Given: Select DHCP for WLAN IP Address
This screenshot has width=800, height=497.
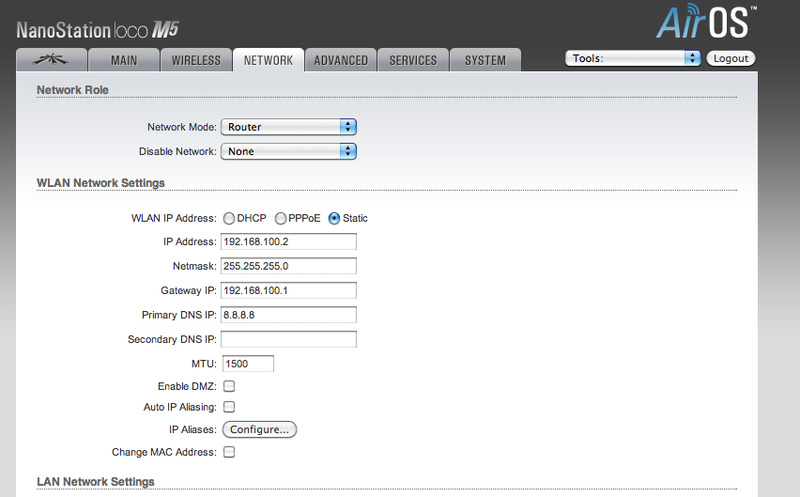Looking at the screenshot, I should [x=229, y=218].
